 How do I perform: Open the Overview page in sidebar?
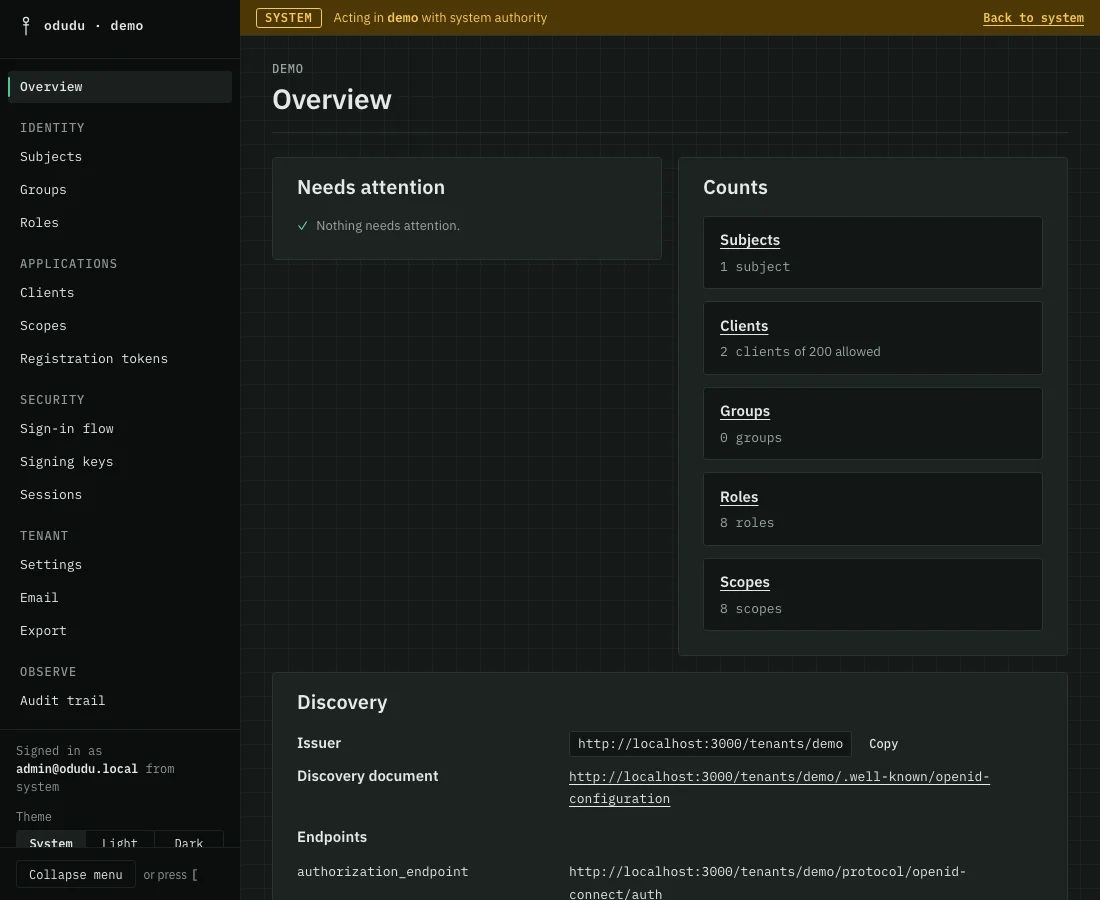click(120, 87)
